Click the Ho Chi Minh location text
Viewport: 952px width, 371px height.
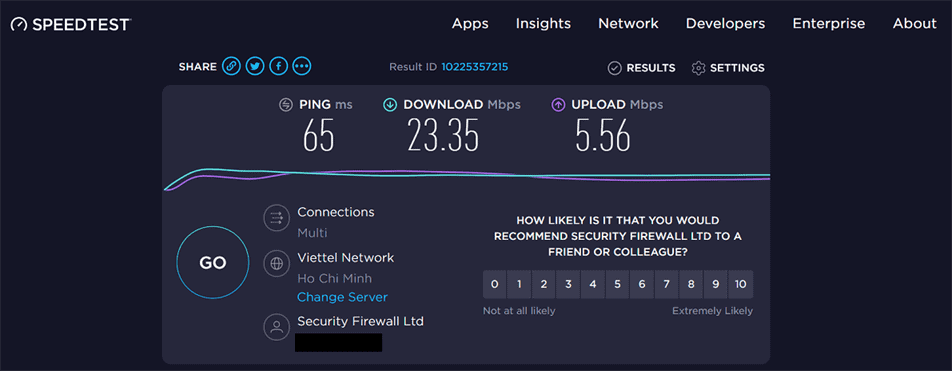click(x=335, y=279)
